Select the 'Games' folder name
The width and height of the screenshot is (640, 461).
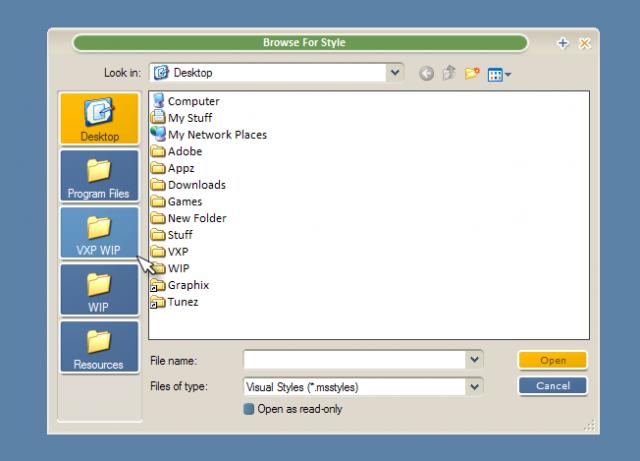tap(185, 202)
